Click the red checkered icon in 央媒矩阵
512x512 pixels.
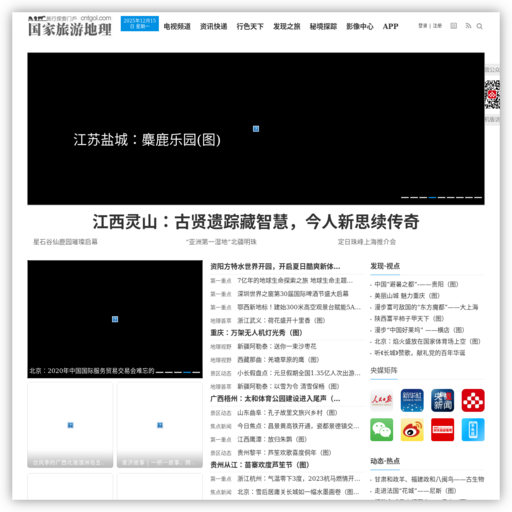coord(473,400)
